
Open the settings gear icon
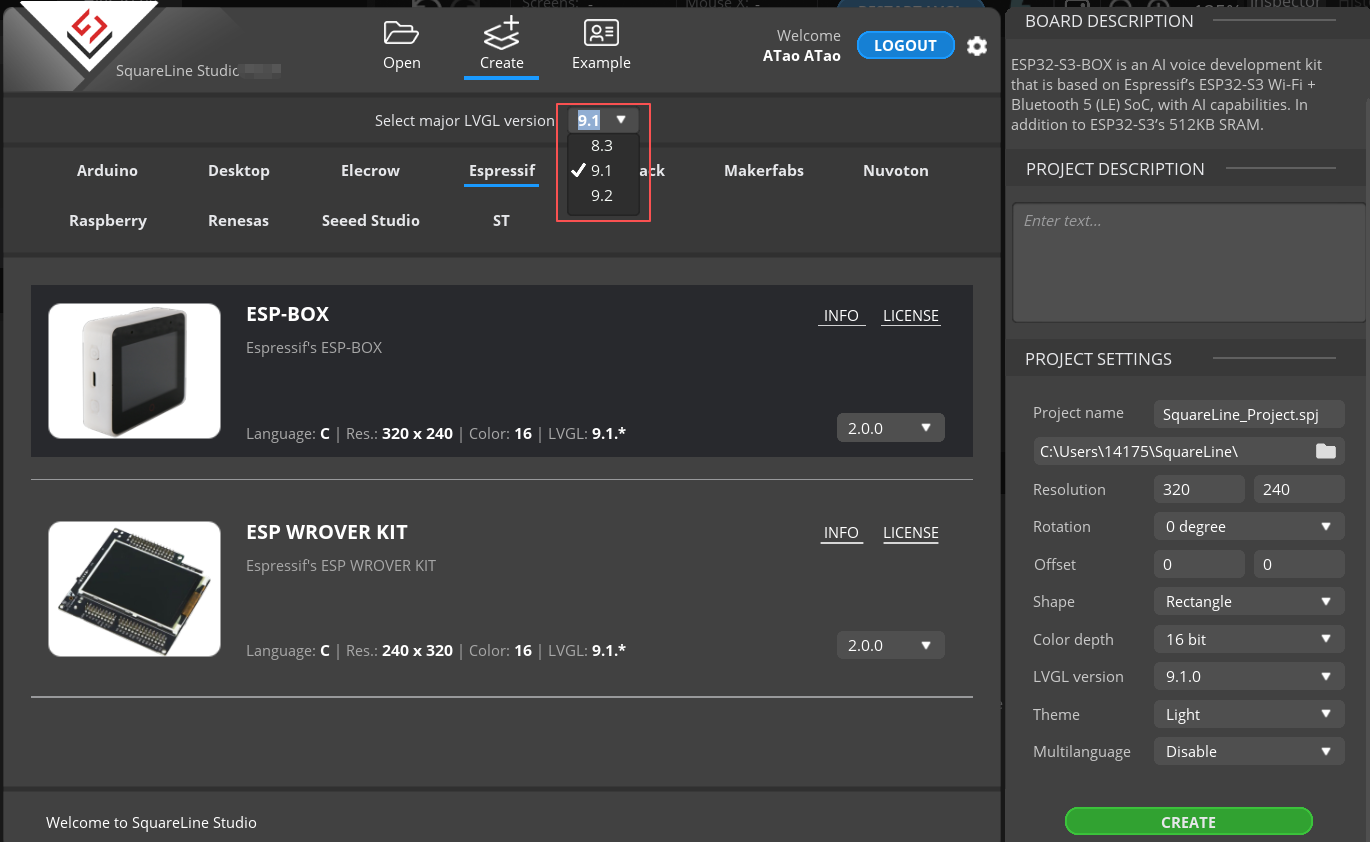point(977,46)
